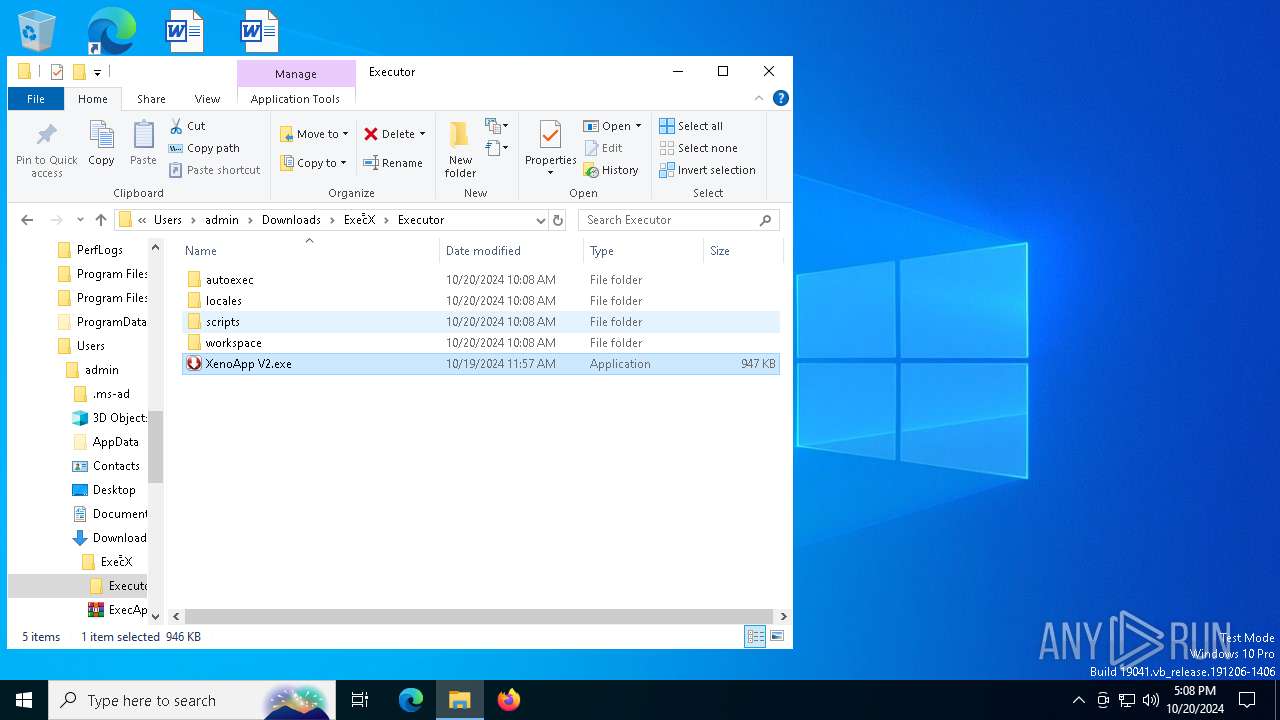Viewport: 1280px width, 720px height.
Task: Show file History
Action: 611,170
